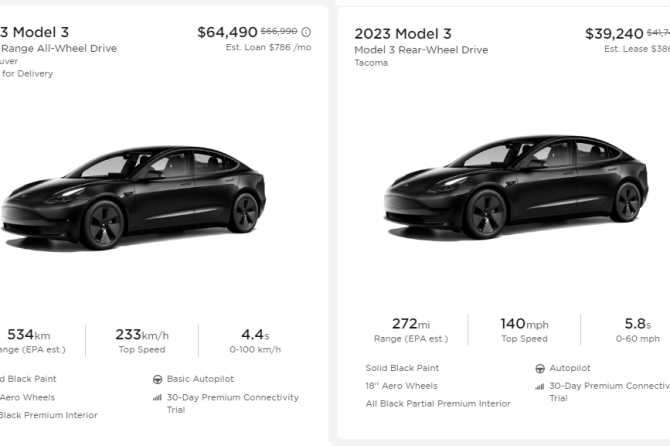The height and width of the screenshot is (446, 670).
Task: Click the $39,240 price
Action: (614, 33)
